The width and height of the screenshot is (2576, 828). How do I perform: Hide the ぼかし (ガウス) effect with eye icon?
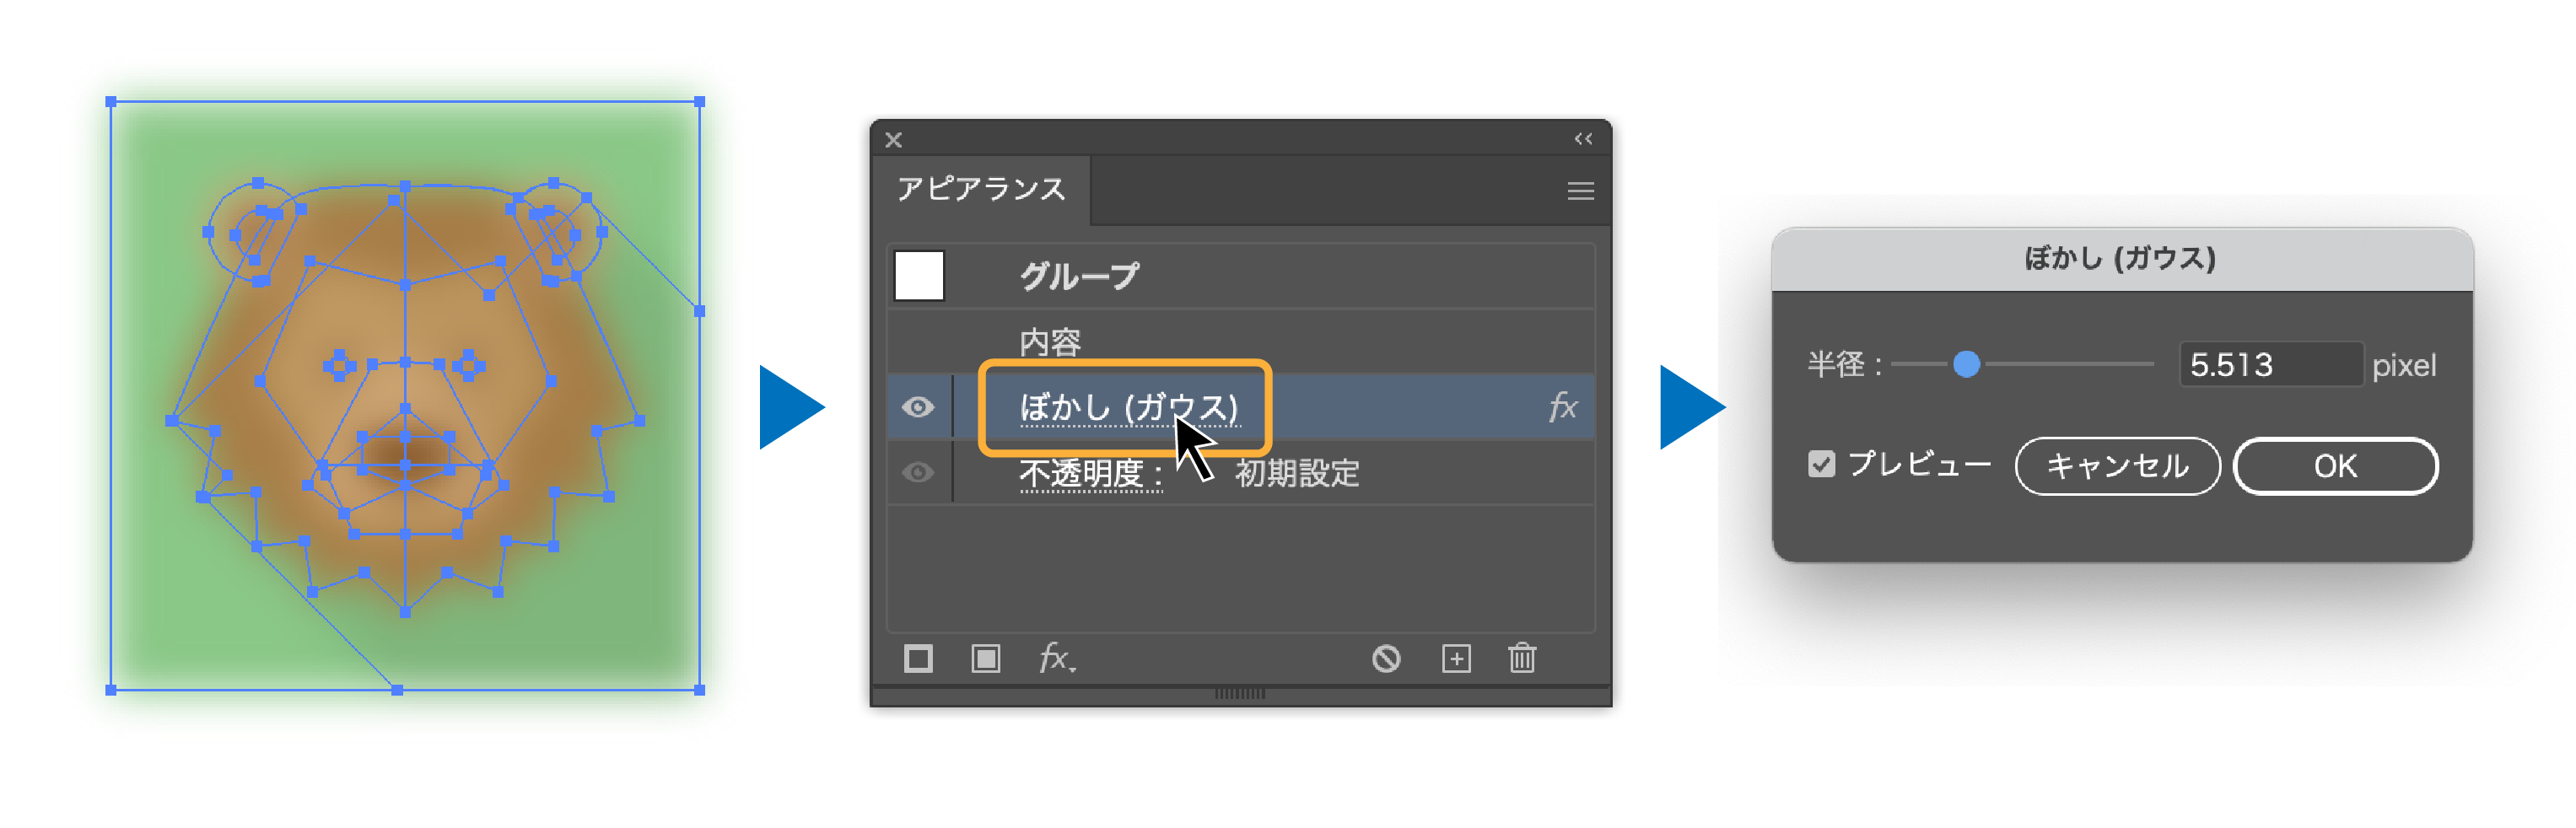(x=917, y=407)
